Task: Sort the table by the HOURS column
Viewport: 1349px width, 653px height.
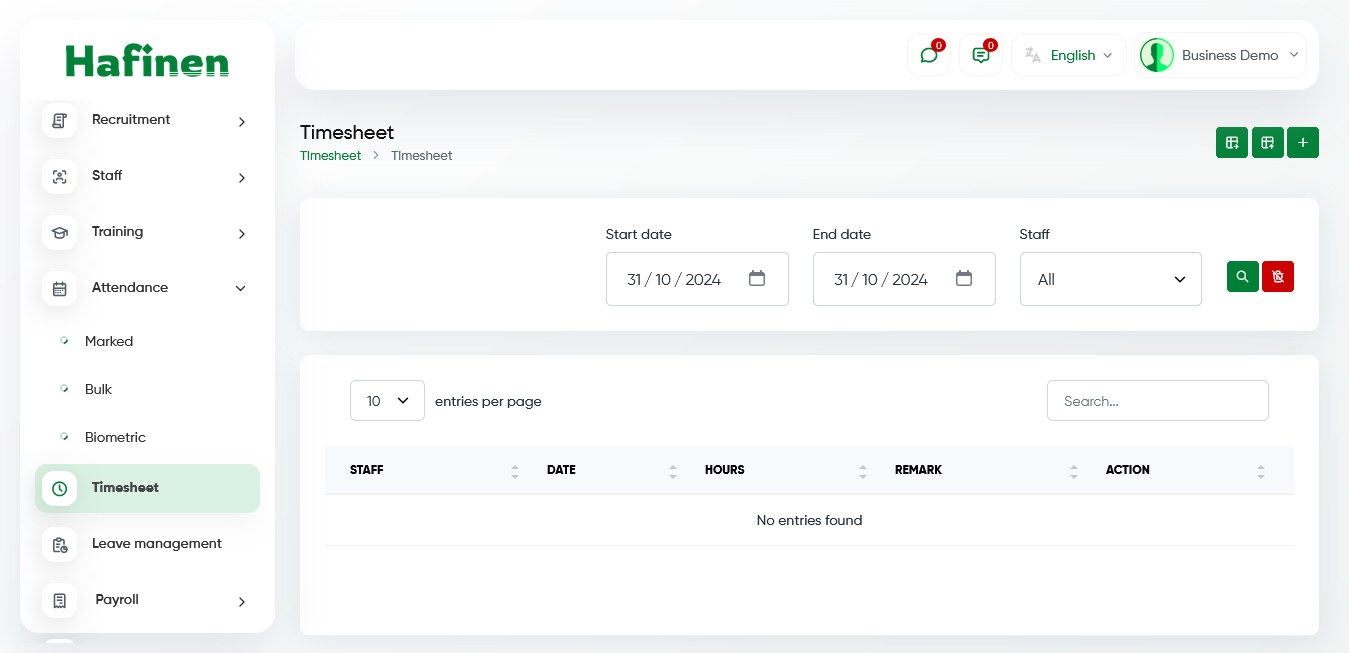Action: [862, 469]
